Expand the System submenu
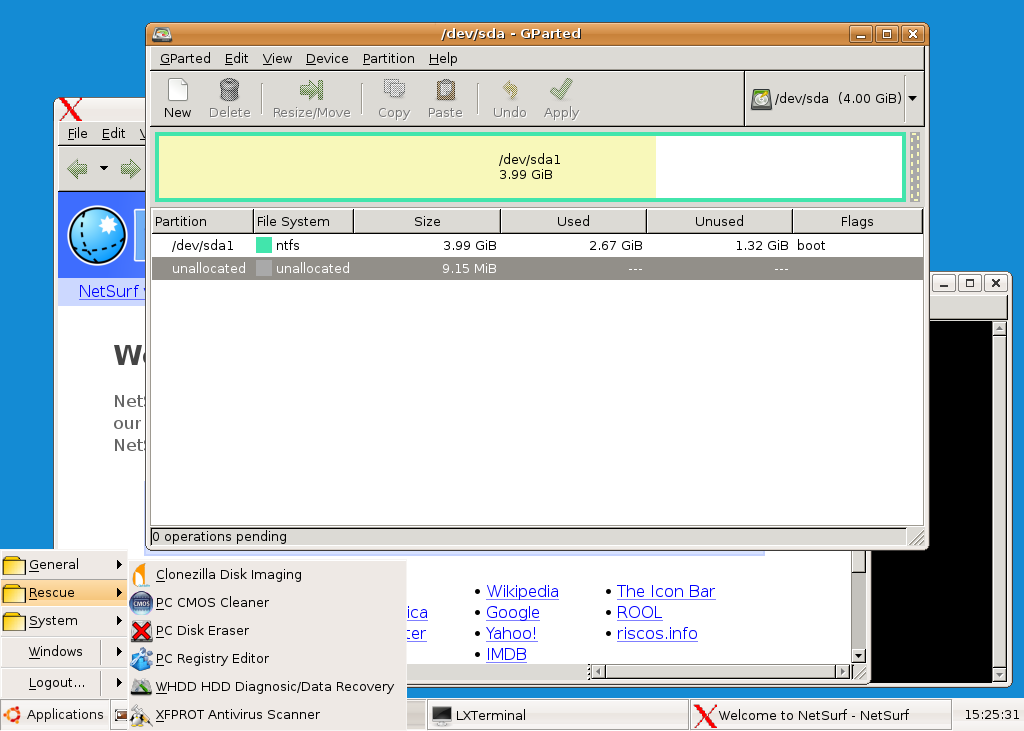The height and width of the screenshot is (731, 1024). 64,621
